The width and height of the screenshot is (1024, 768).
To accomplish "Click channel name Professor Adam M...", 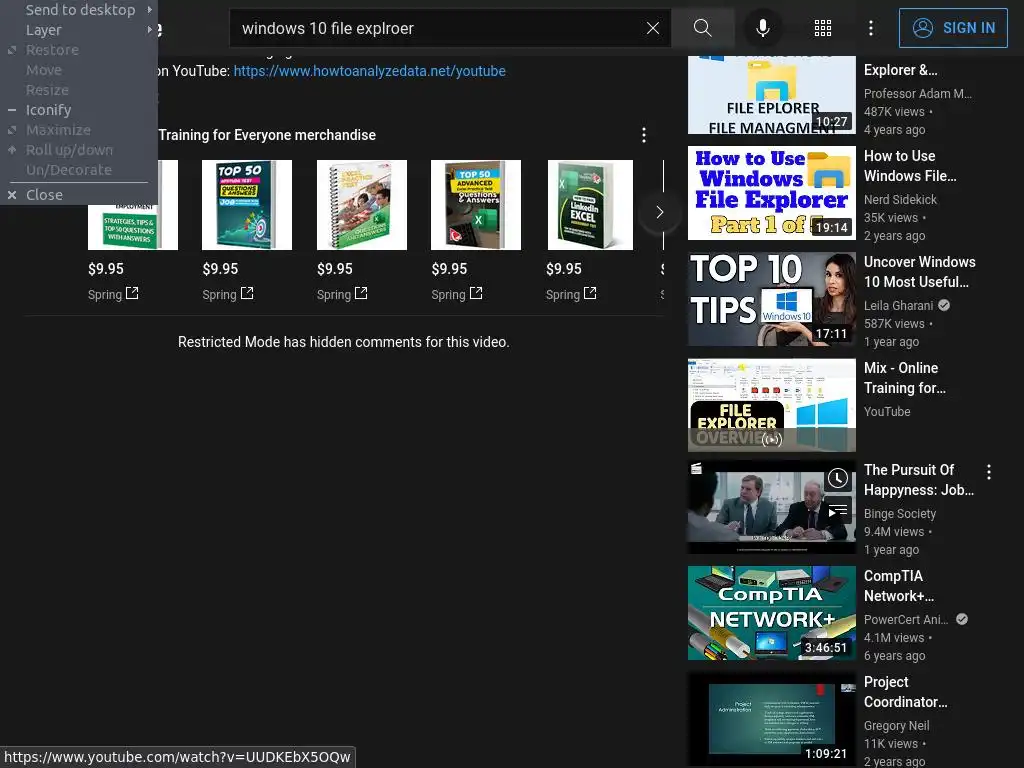I will pos(918,93).
